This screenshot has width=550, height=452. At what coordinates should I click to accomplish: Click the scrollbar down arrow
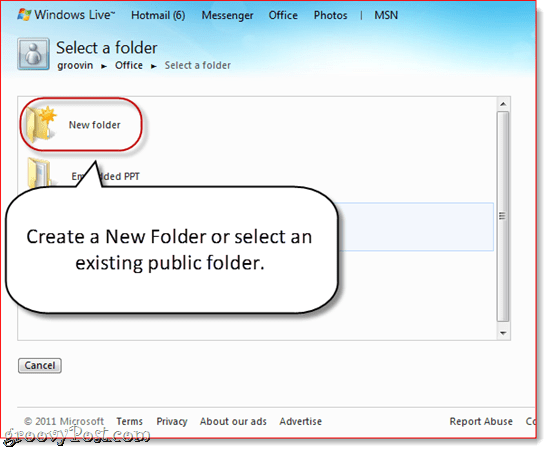[x=503, y=333]
